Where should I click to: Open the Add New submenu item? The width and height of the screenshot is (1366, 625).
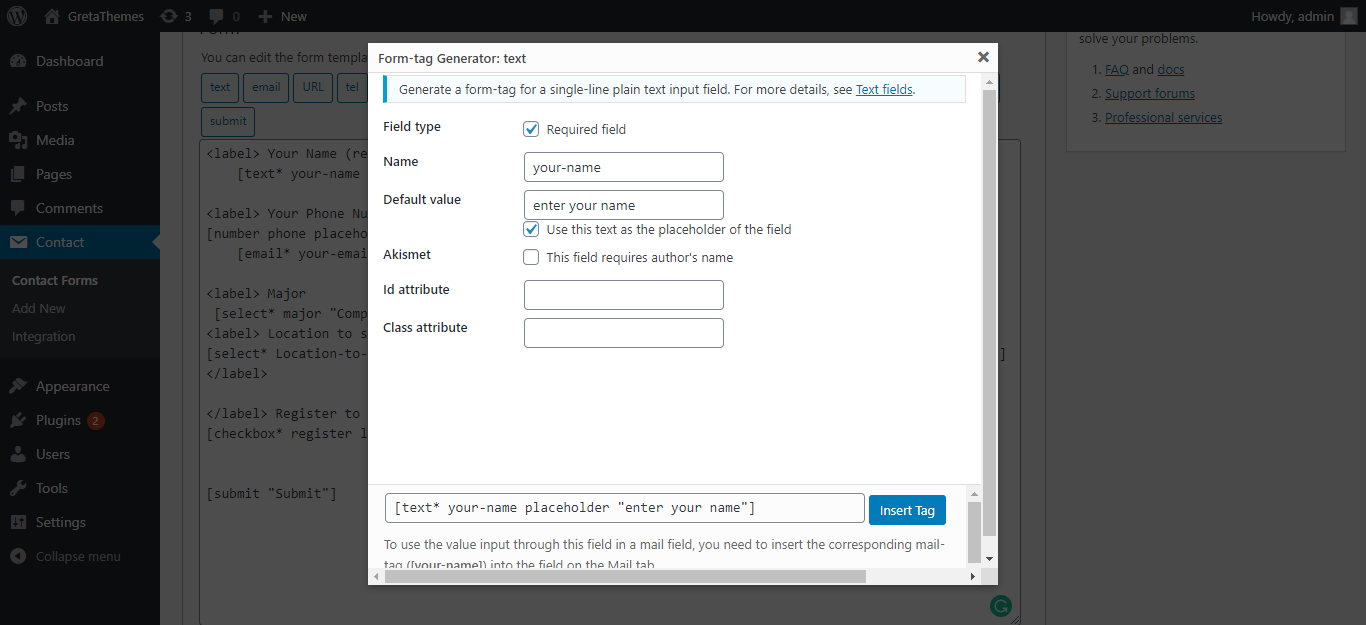39,308
